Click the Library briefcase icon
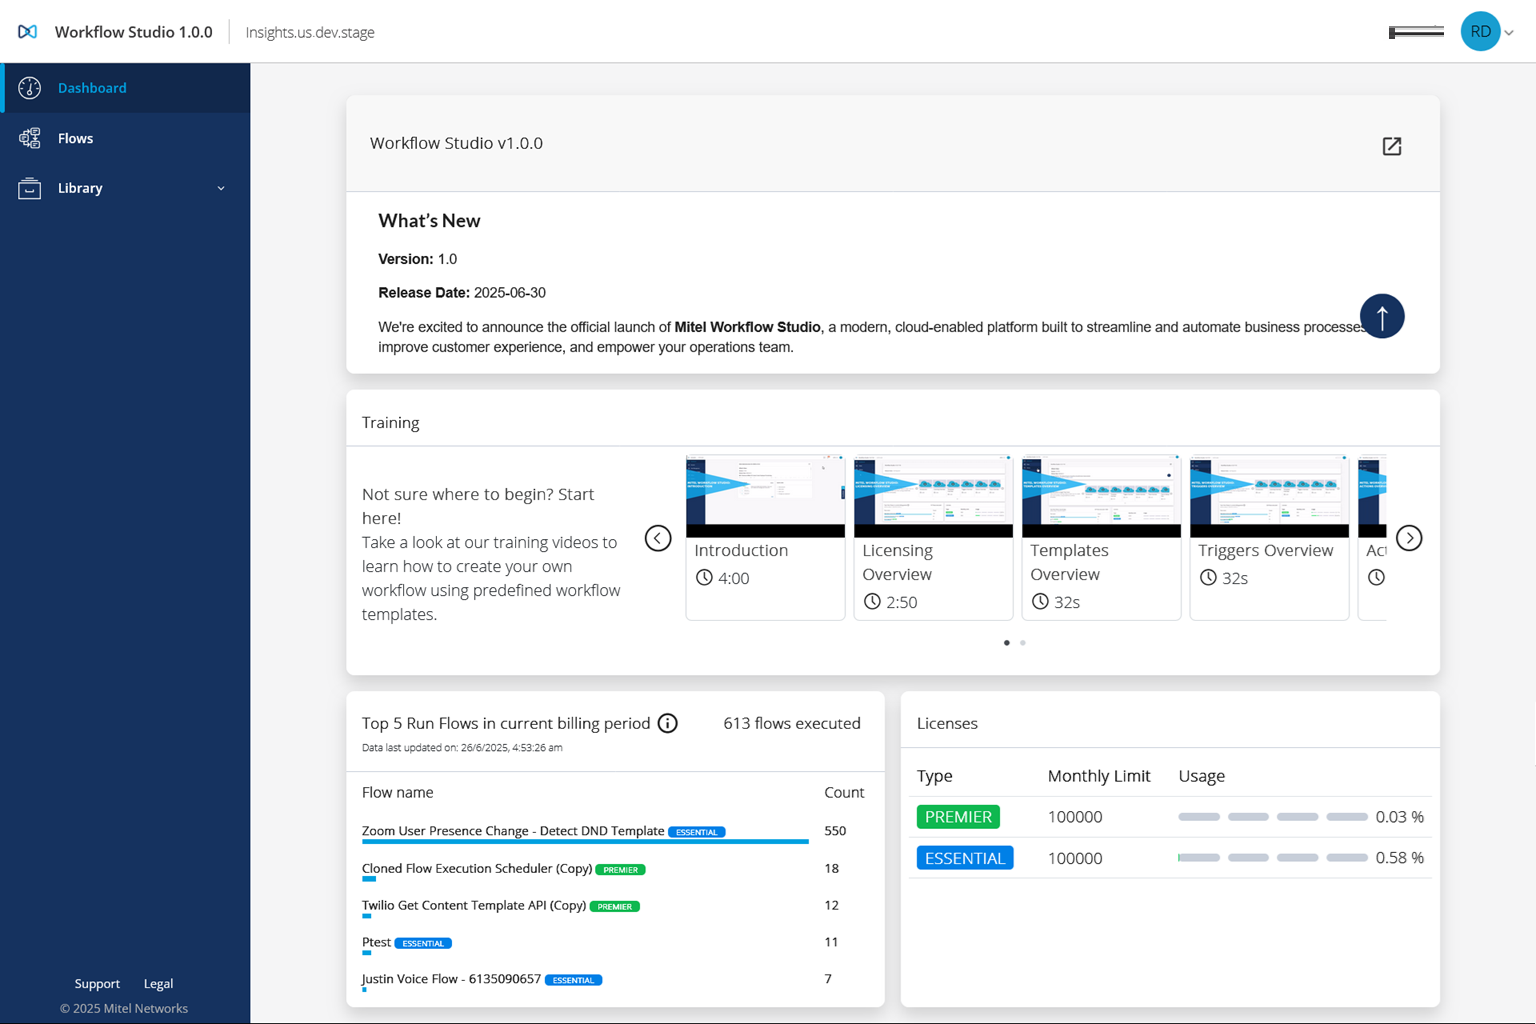1536x1024 pixels. (x=30, y=188)
